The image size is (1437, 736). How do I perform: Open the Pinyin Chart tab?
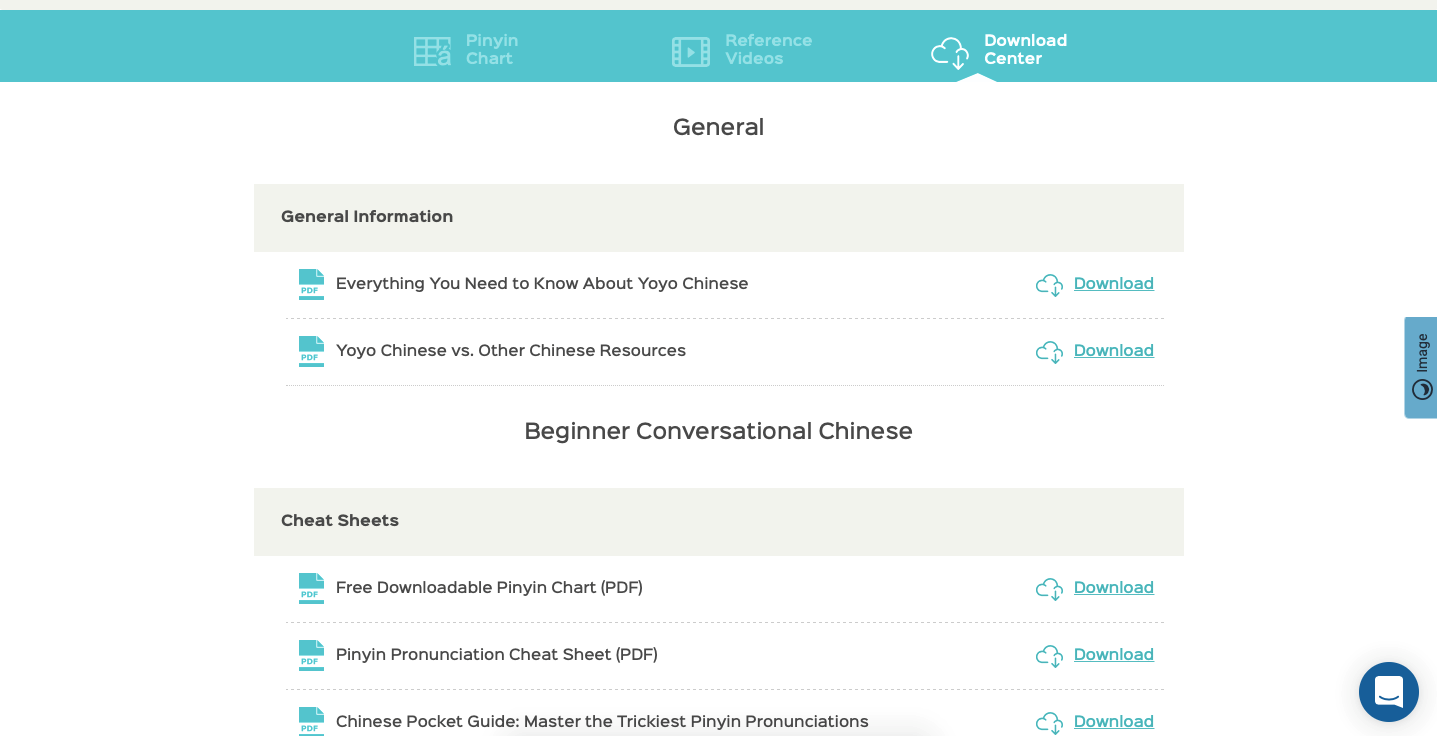pos(491,50)
